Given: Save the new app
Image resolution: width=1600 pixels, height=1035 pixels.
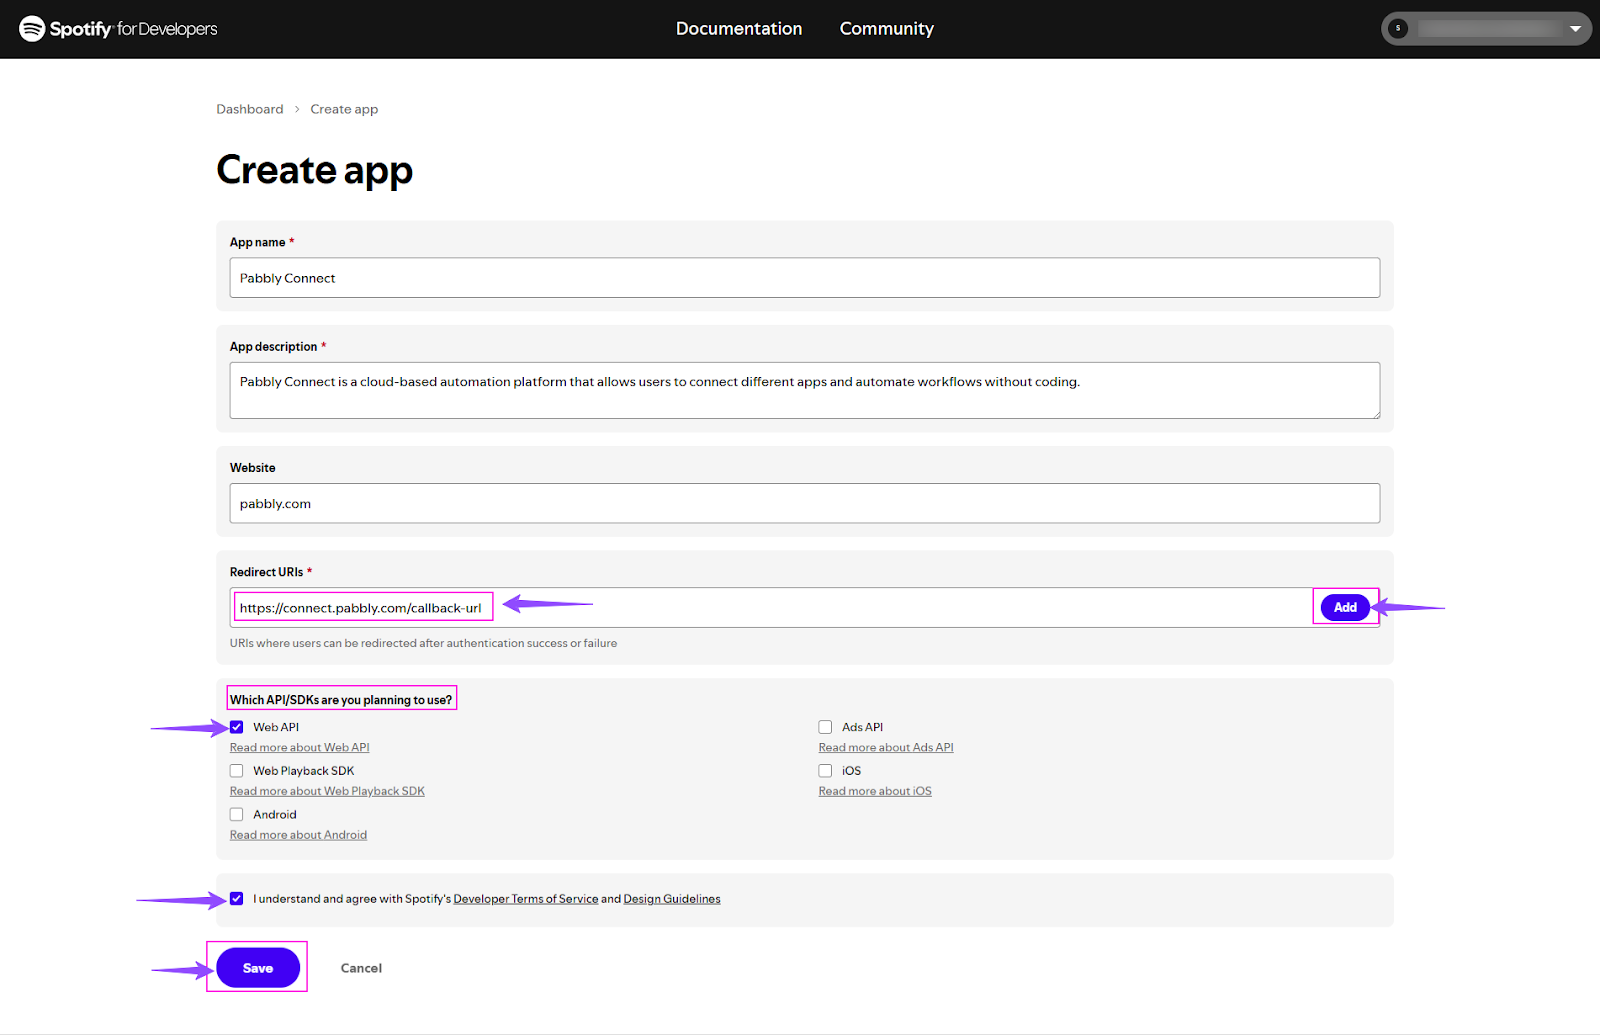Looking at the screenshot, I should click(258, 968).
